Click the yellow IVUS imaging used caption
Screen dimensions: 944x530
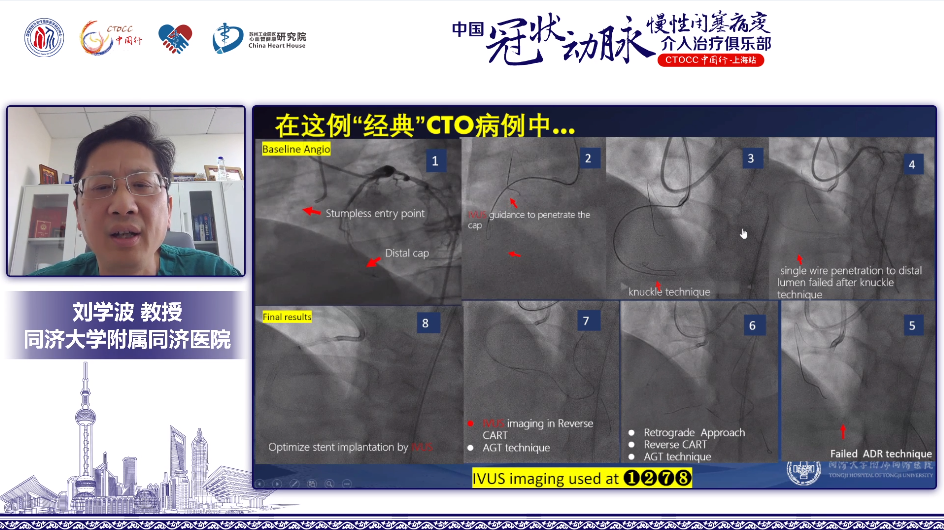[582, 478]
